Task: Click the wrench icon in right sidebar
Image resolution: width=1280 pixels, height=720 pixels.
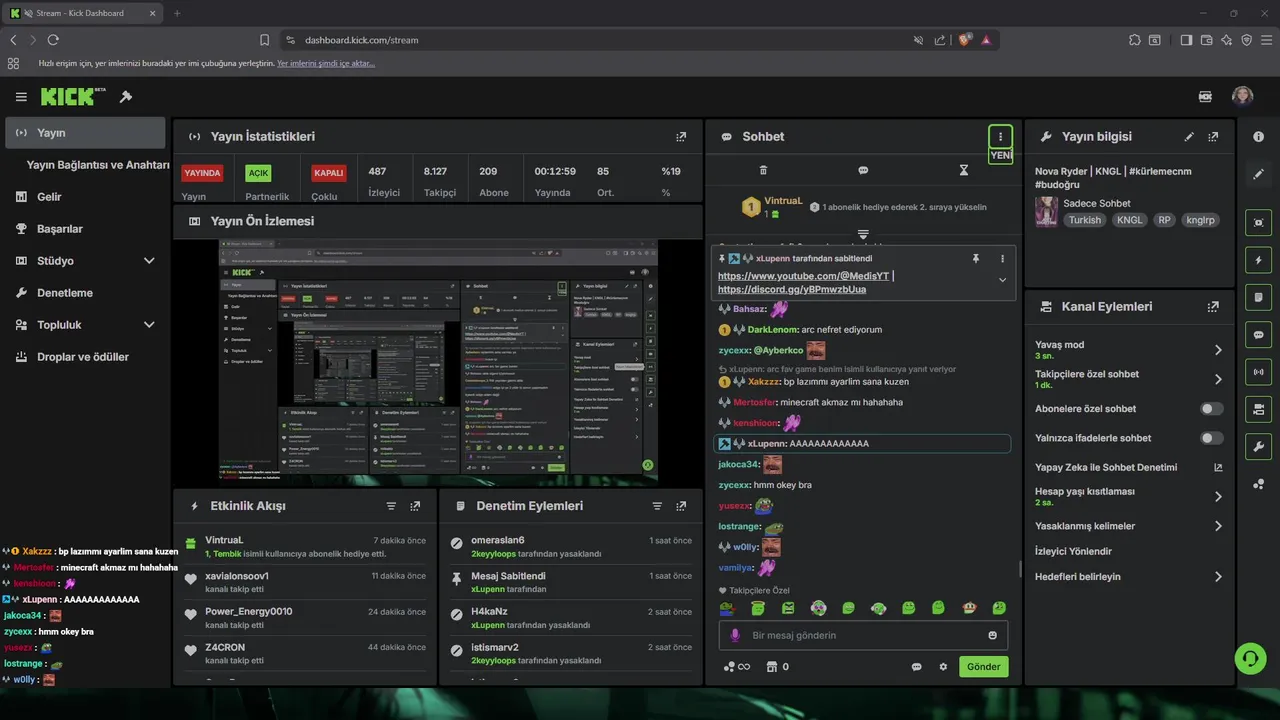Action: 1258,446
